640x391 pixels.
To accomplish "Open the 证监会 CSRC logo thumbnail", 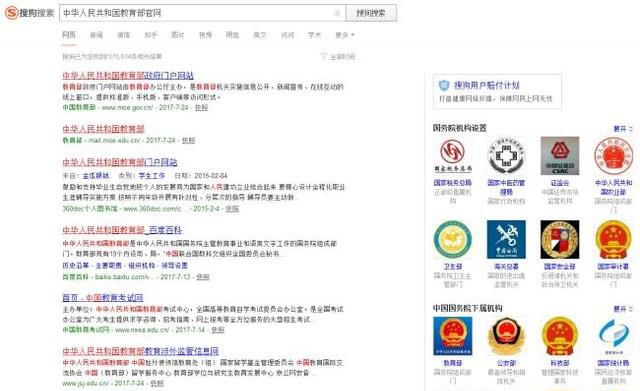I will pyautogui.click(x=560, y=156).
